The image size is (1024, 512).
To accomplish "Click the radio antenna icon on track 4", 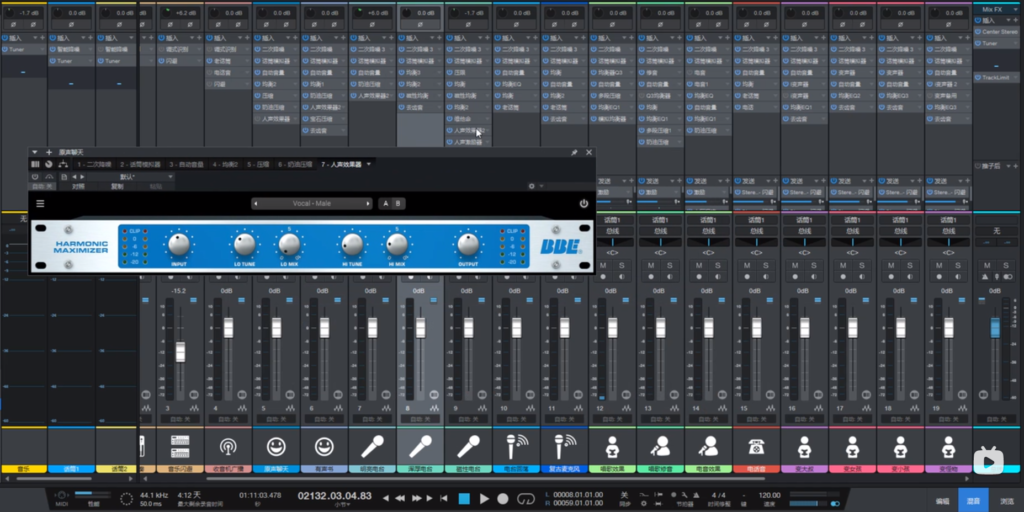I will coord(228,446).
